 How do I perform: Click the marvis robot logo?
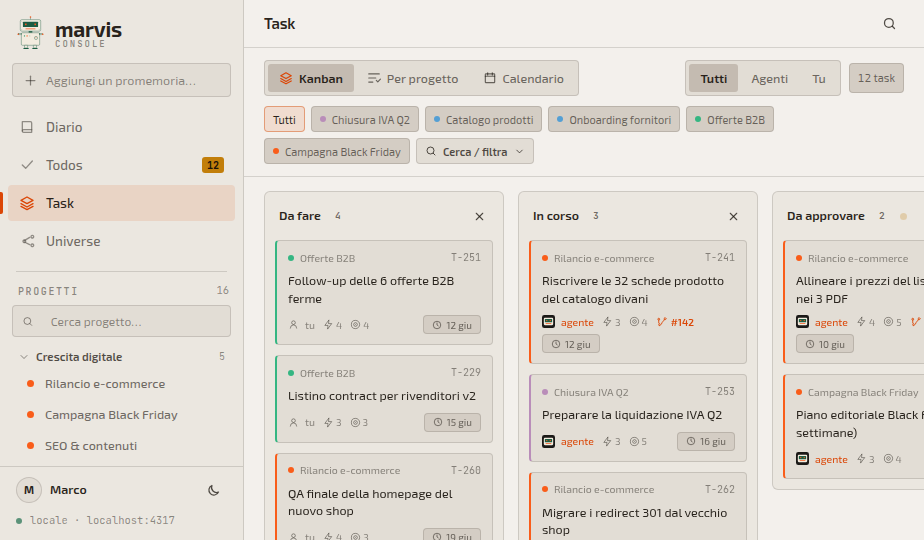point(30,33)
